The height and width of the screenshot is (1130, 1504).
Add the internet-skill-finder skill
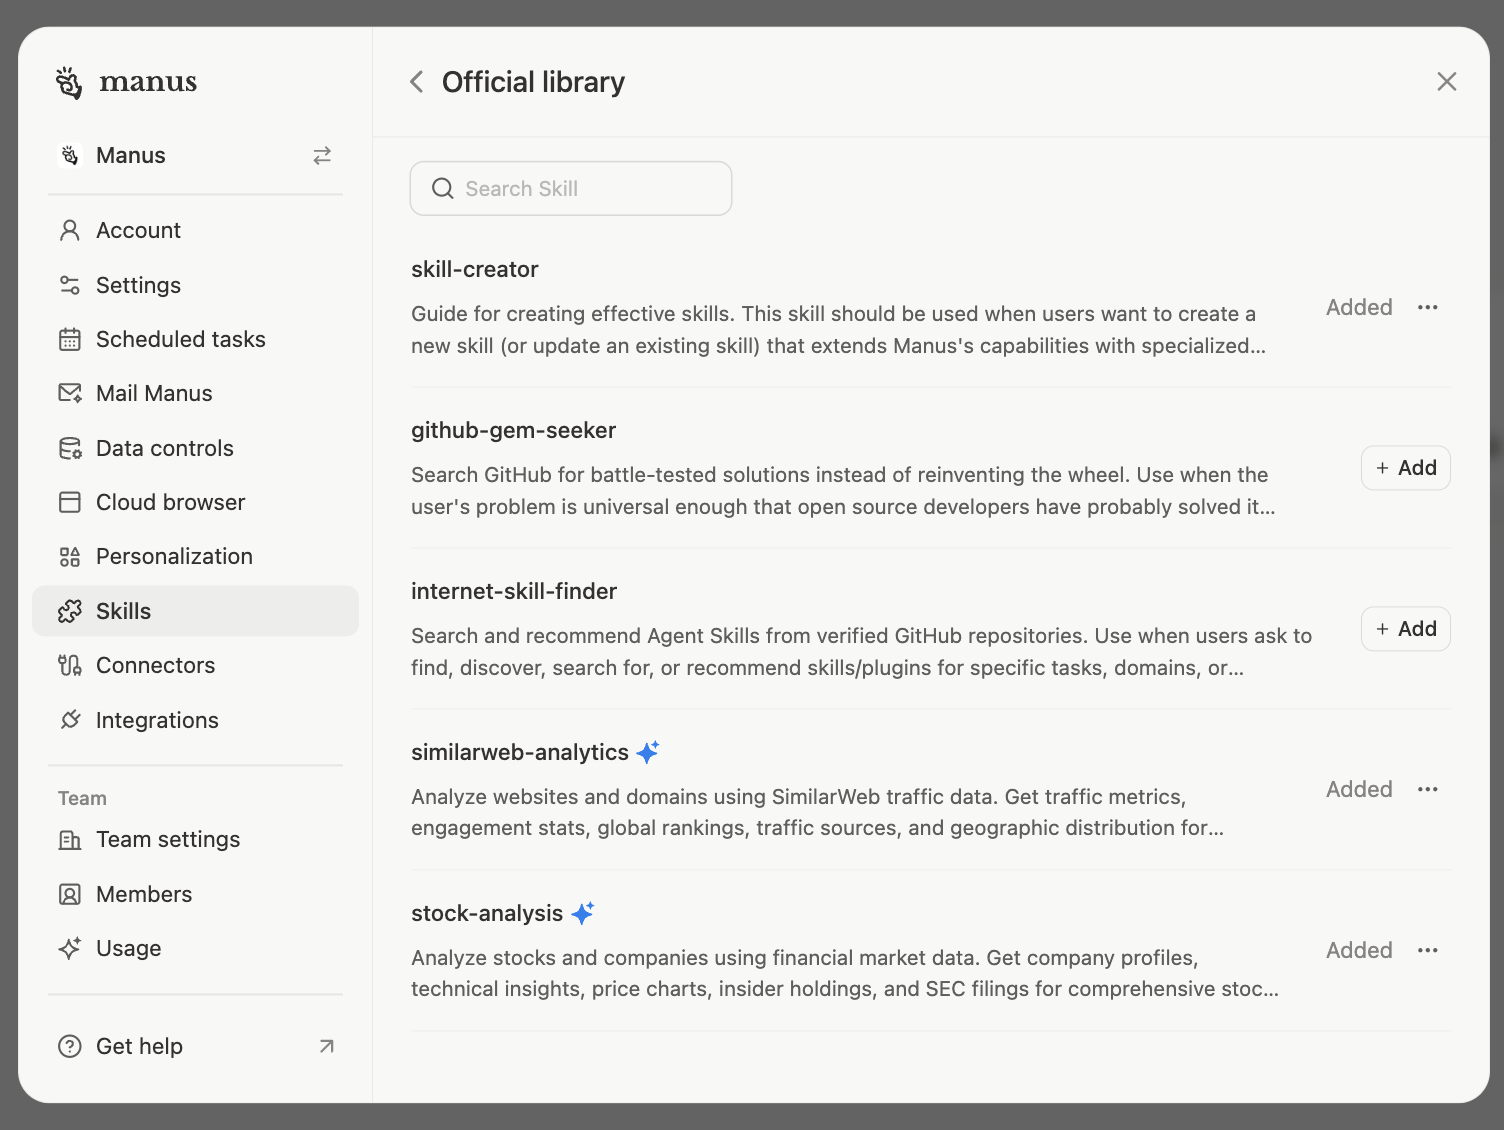(1405, 629)
